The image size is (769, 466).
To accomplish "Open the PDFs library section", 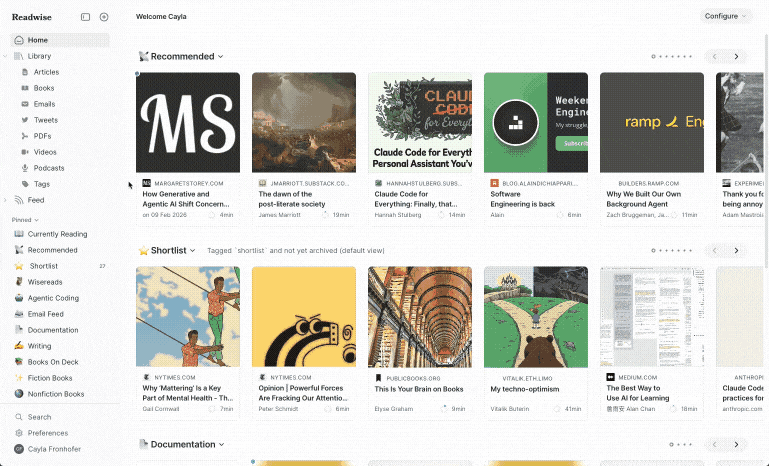I will point(42,136).
